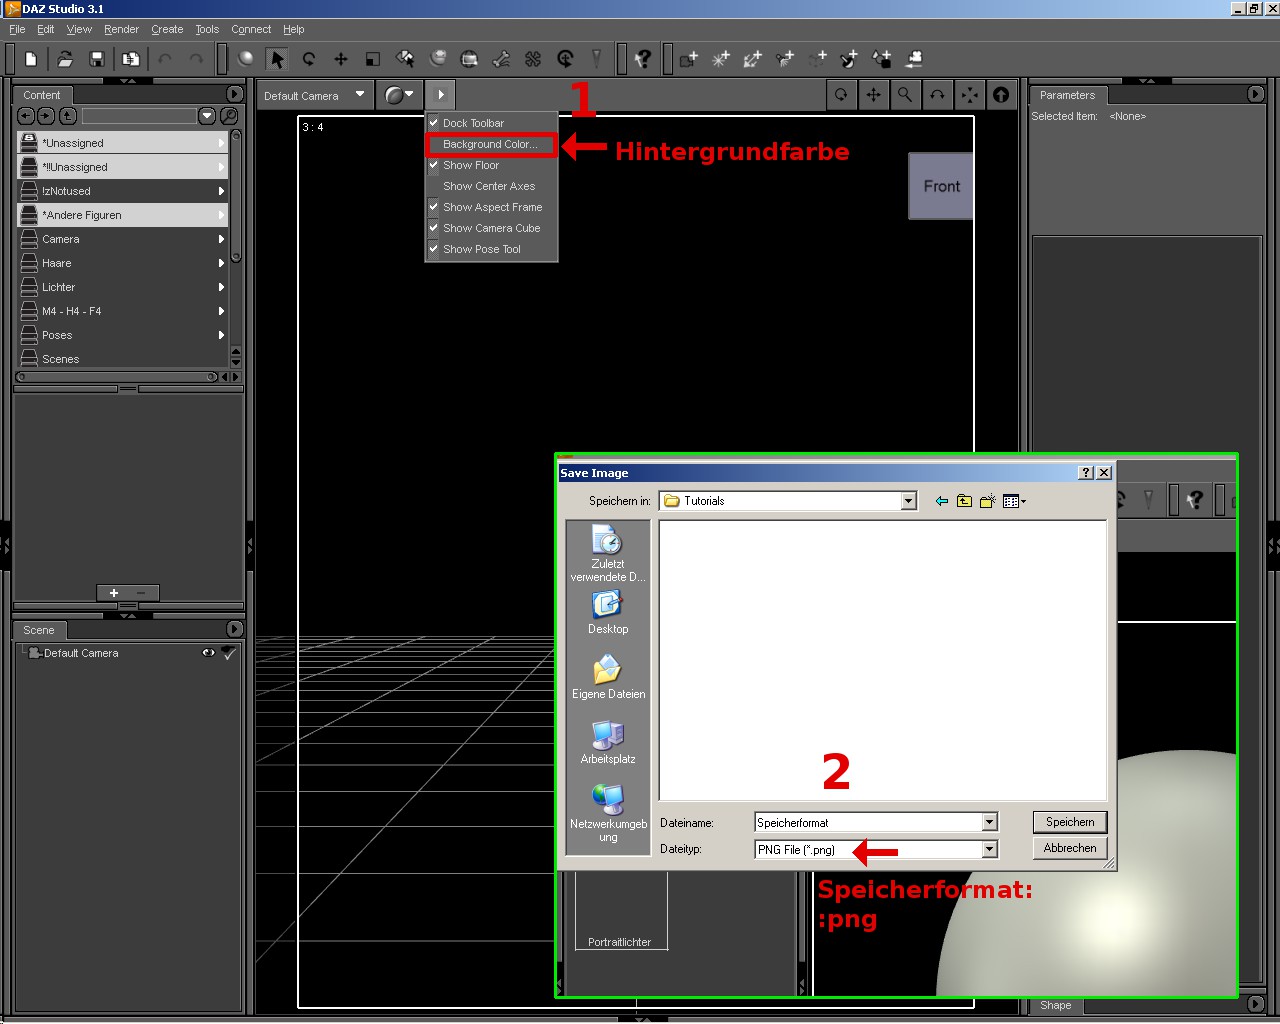Toggle Default Camera visibility eye in Scene

click(x=208, y=653)
